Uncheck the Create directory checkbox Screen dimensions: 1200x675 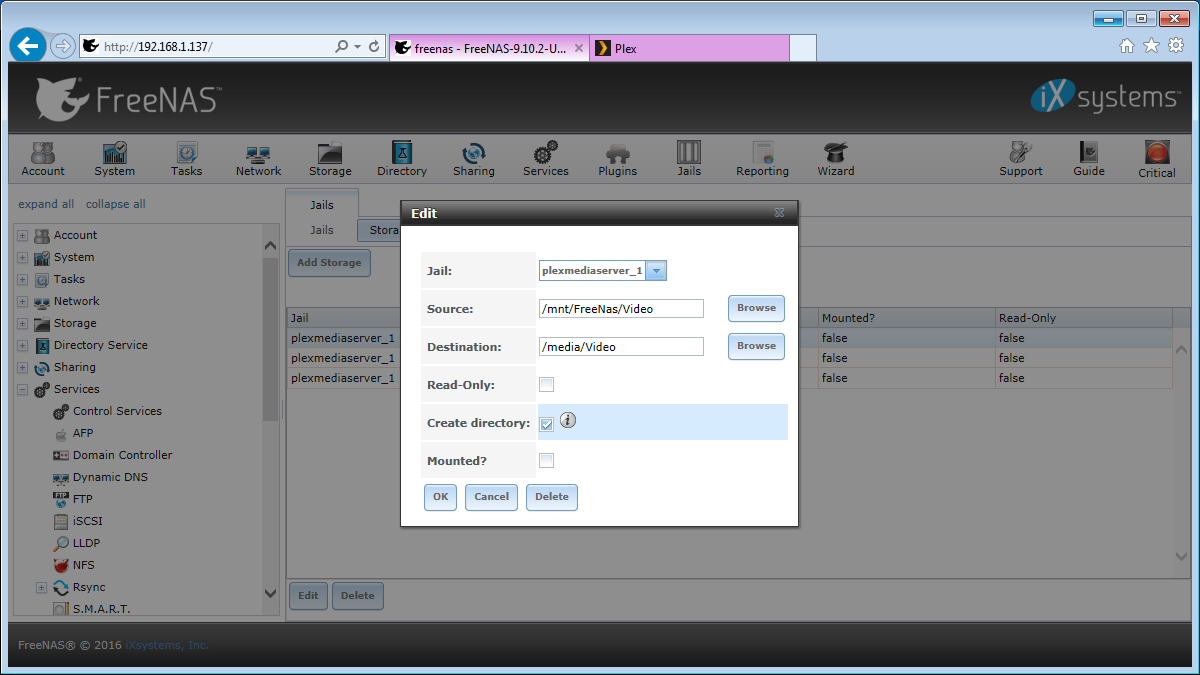click(547, 424)
